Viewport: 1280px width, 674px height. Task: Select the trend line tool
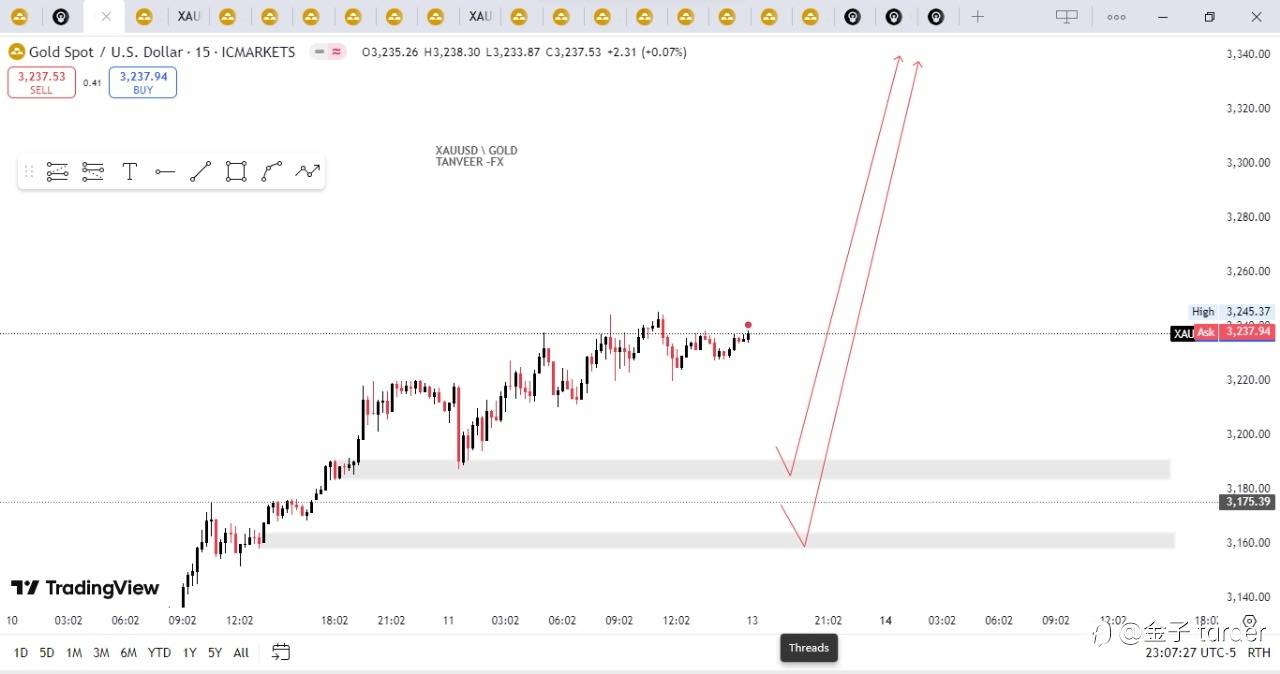[200, 172]
